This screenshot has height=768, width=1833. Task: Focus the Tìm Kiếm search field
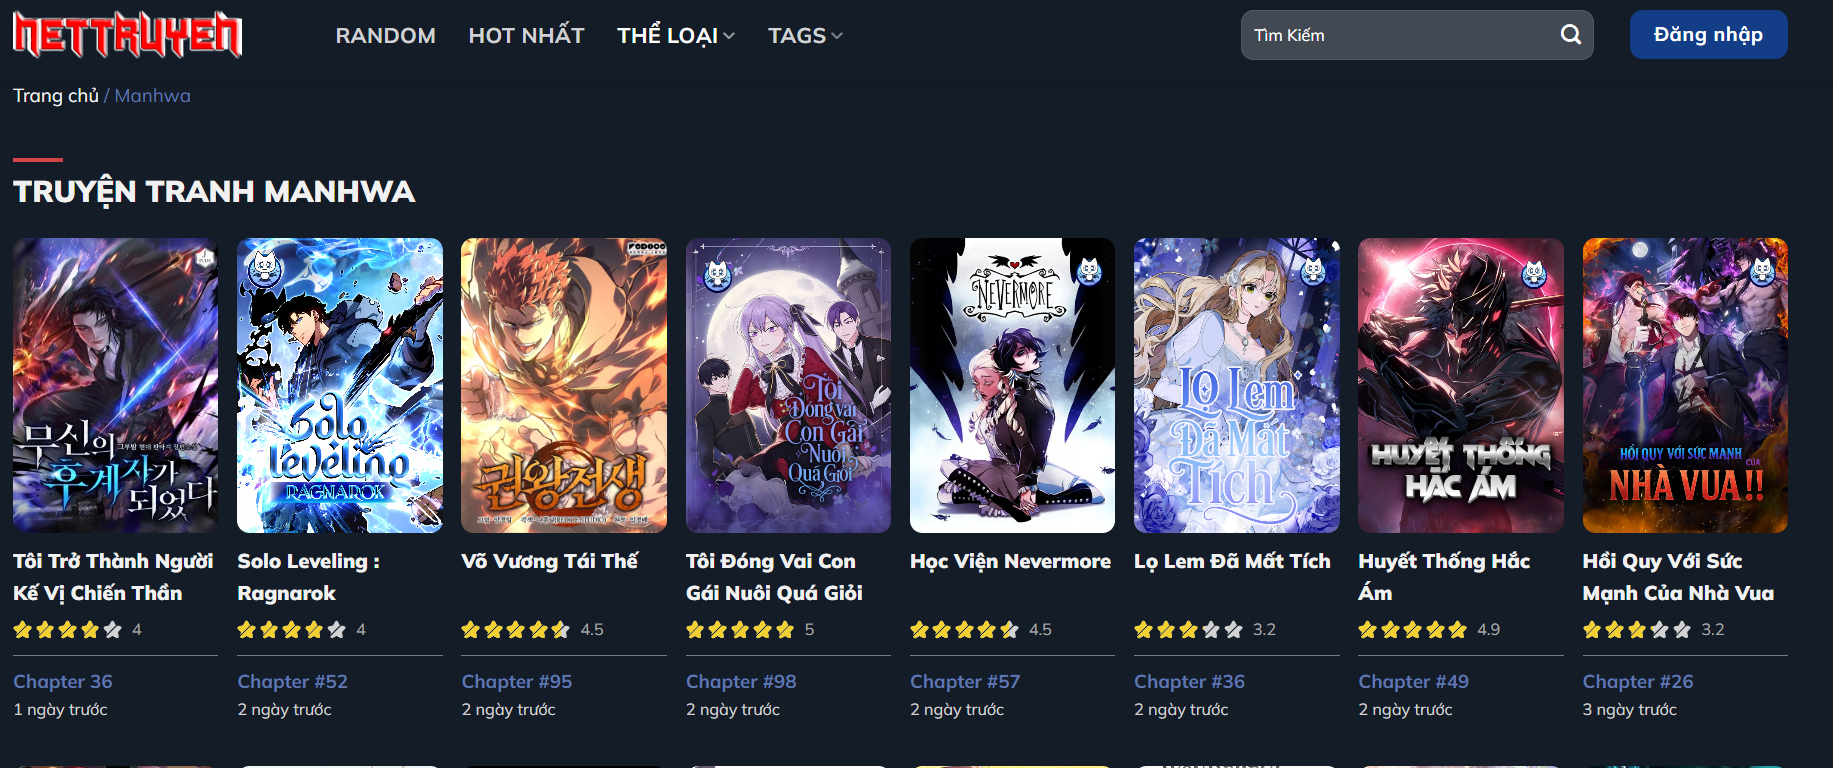point(1400,35)
